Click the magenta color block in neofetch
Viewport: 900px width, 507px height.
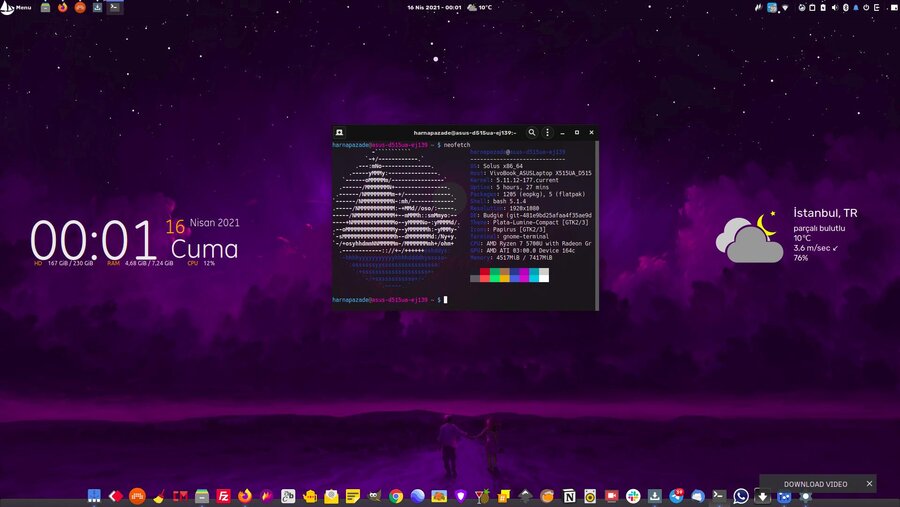524,275
